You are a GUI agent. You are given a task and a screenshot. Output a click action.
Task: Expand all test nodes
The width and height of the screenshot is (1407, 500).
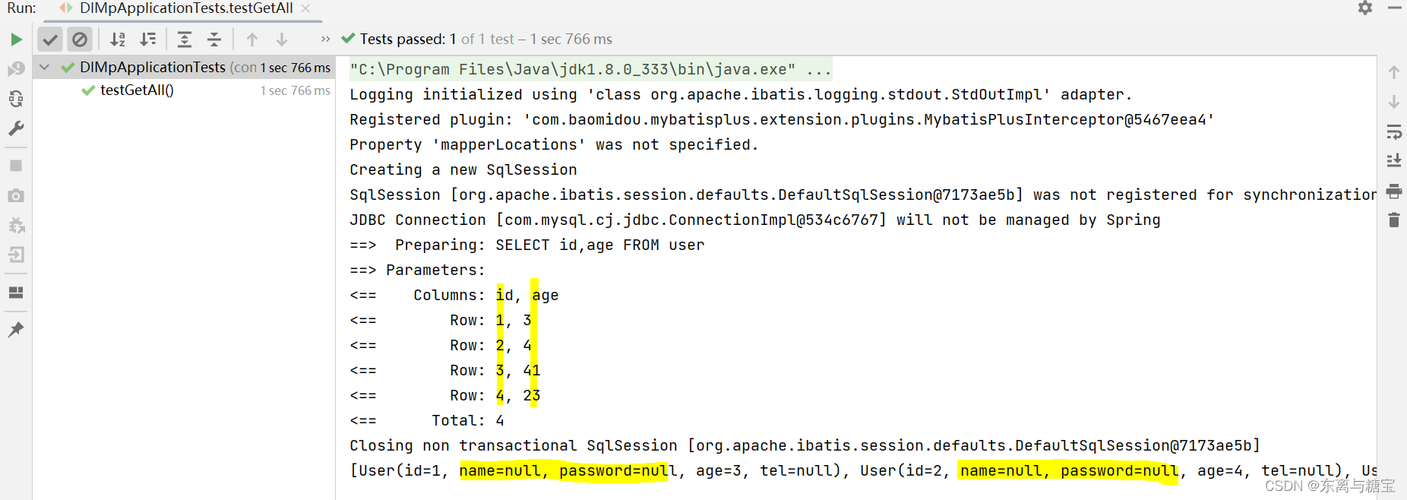184,39
